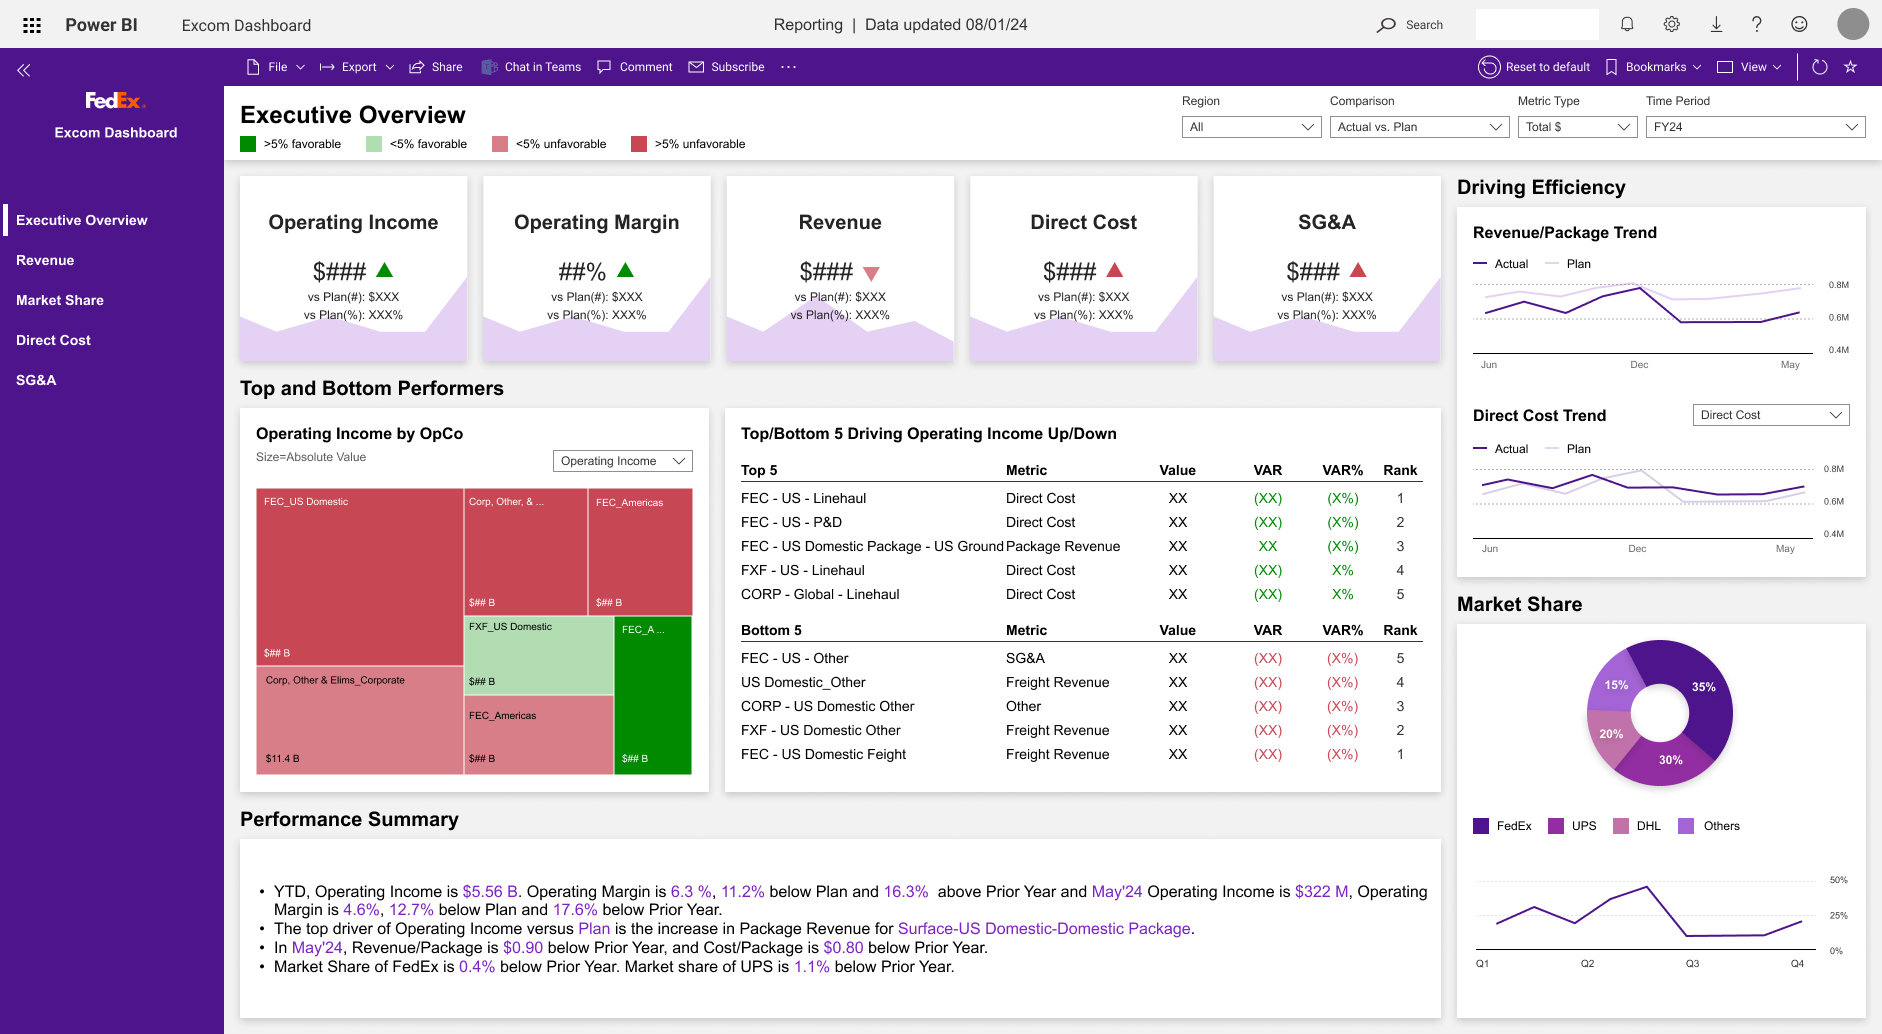
Task: Open the File menu
Action: tap(276, 67)
